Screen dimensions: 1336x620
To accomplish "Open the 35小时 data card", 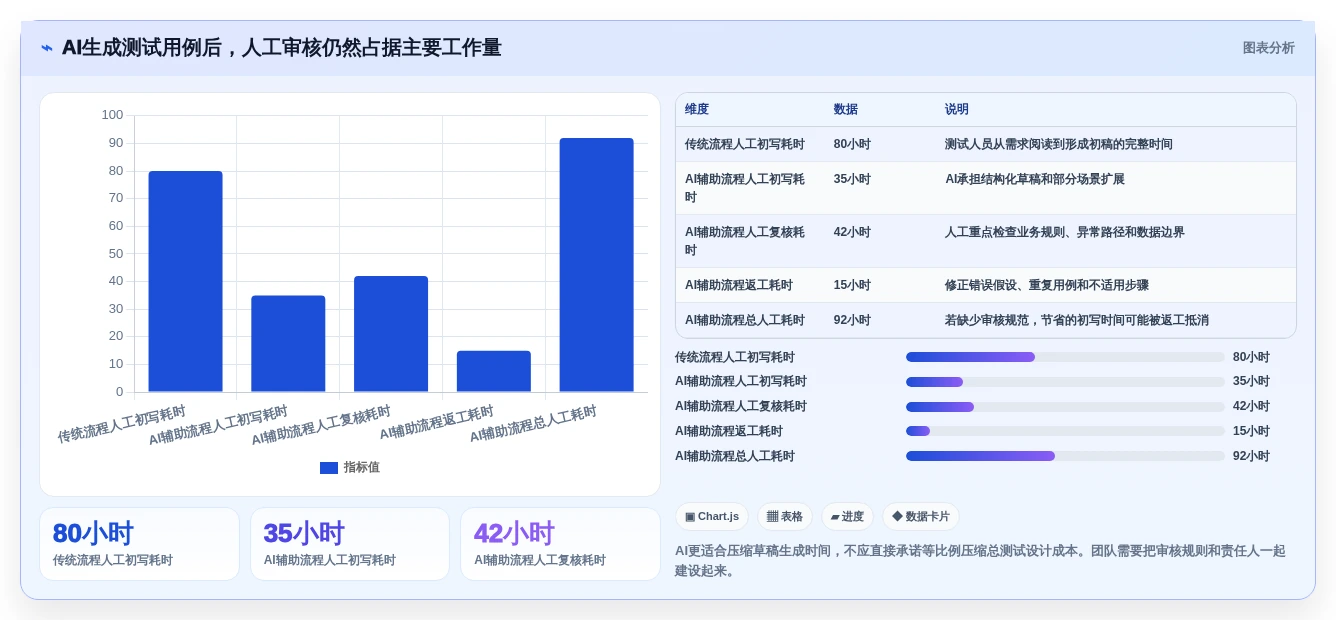I will coord(350,544).
